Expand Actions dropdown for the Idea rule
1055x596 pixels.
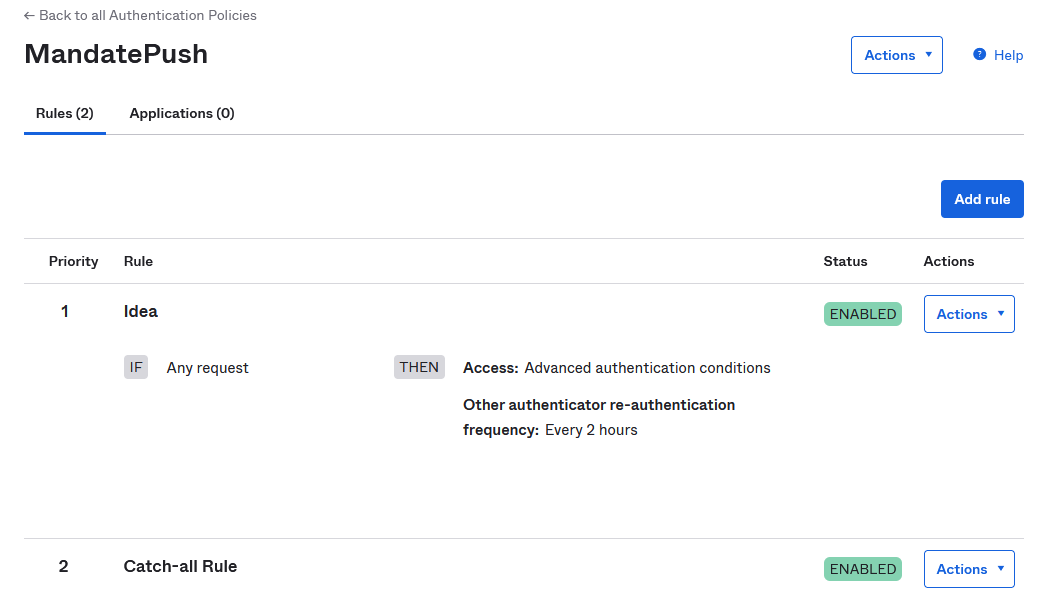(x=968, y=314)
